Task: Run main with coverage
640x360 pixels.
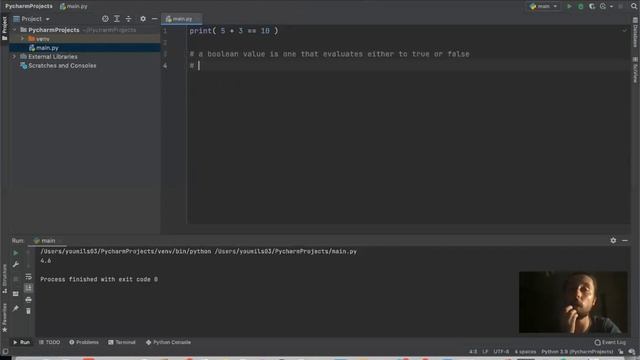Action: [x=592, y=6]
